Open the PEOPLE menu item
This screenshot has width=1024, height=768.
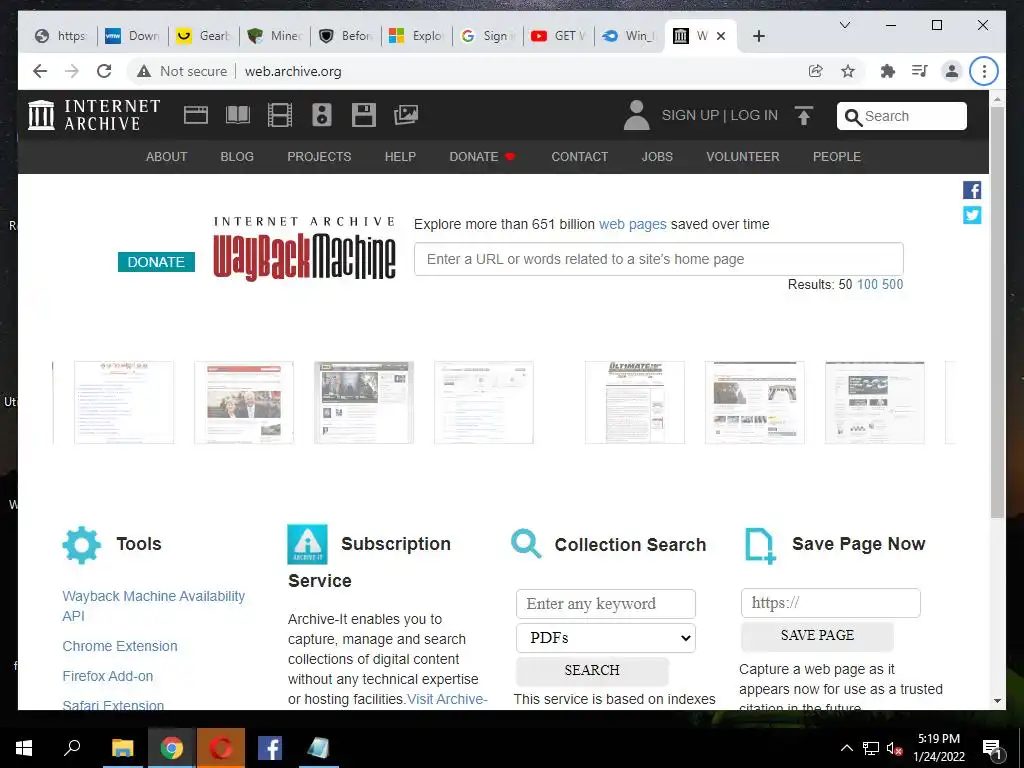pyautogui.click(x=837, y=157)
